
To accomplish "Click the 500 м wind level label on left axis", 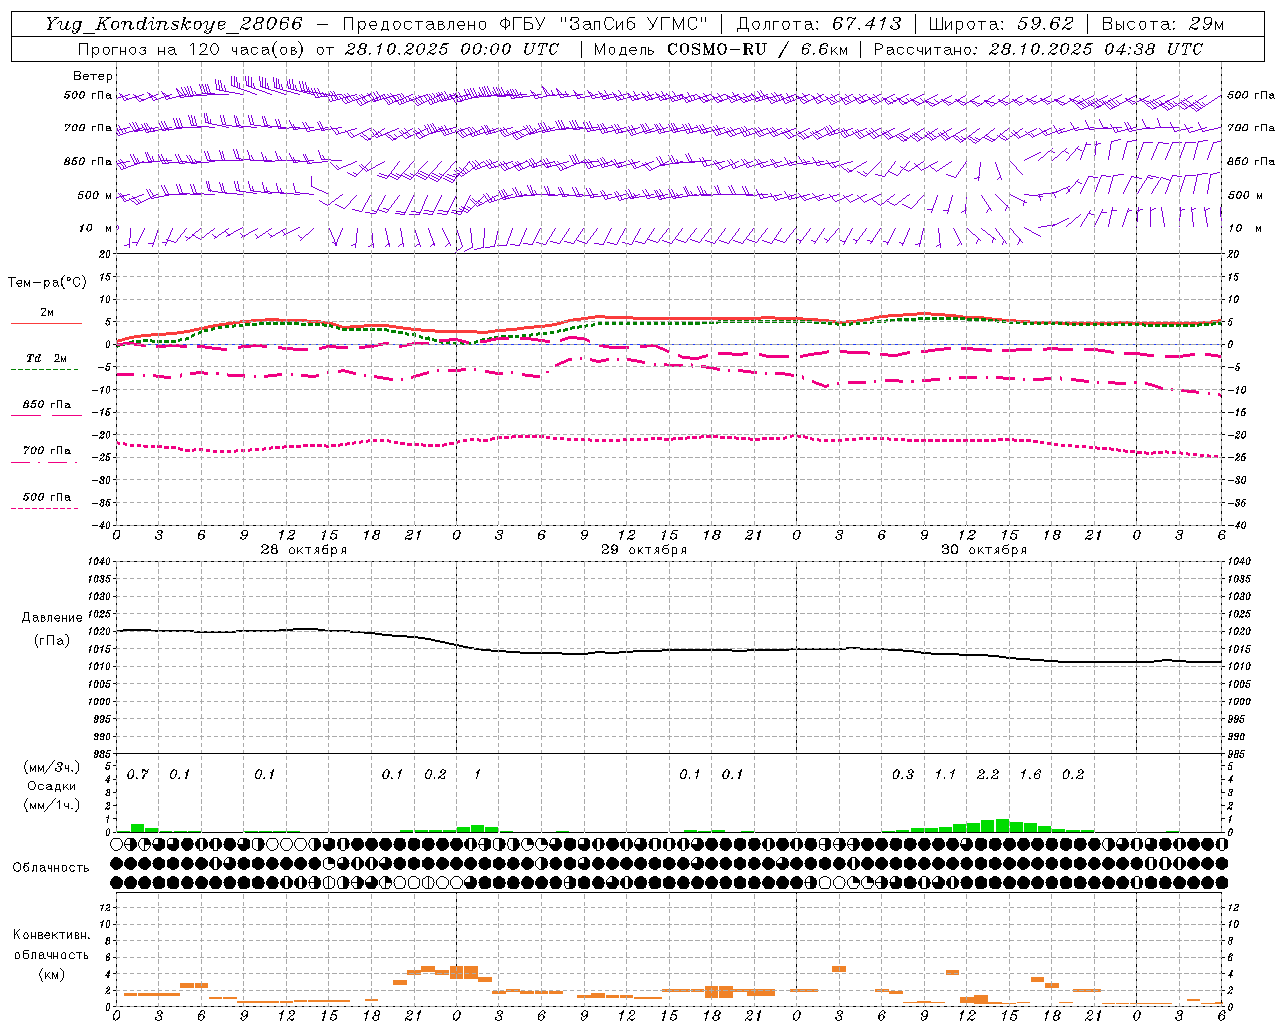I will [x=95, y=195].
